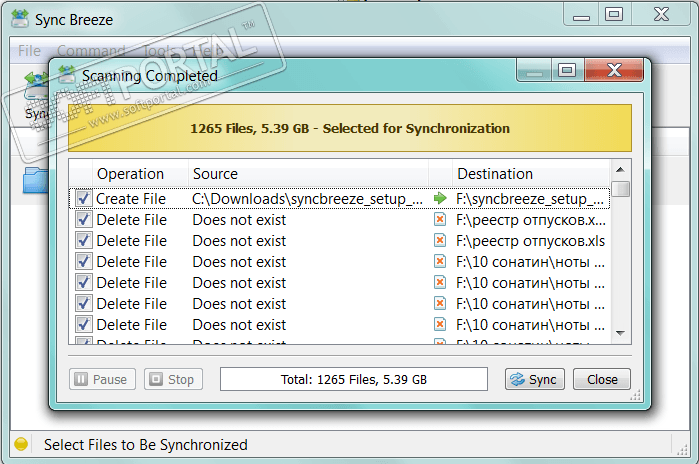Click the Pause button
699x464 pixels.
(x=100, y=379)
